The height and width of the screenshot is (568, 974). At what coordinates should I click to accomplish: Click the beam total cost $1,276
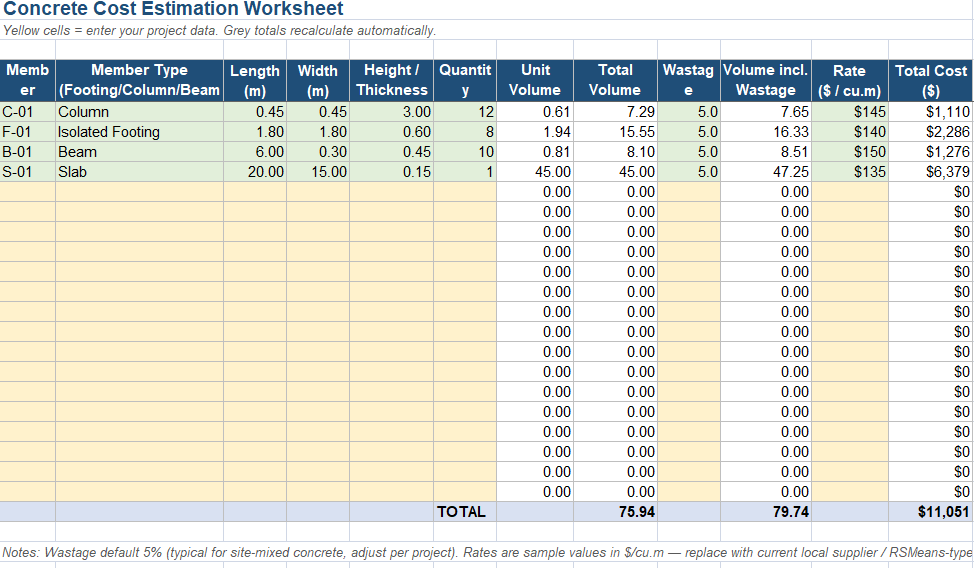931,152
